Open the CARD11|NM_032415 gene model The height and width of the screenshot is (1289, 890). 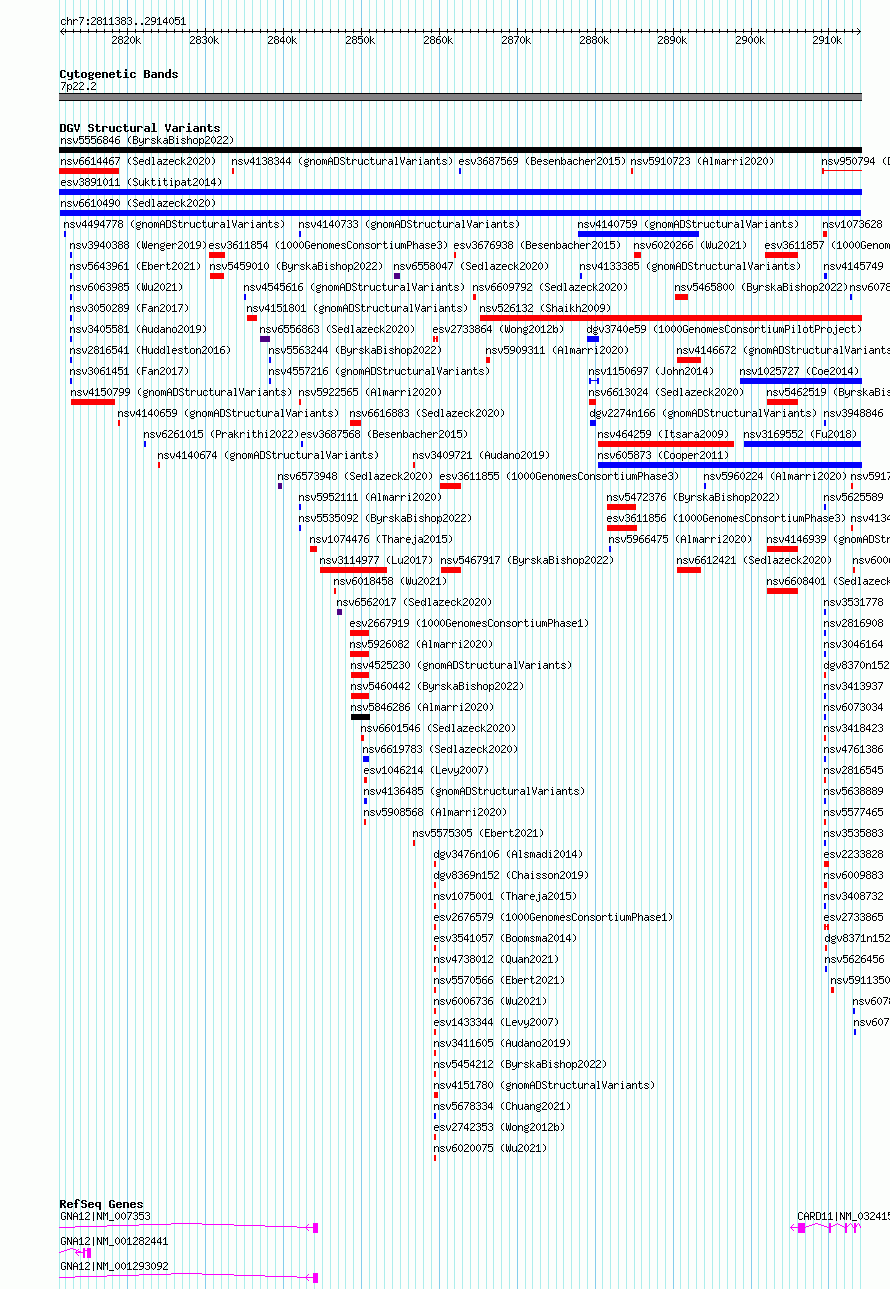tap(828, 1227)
